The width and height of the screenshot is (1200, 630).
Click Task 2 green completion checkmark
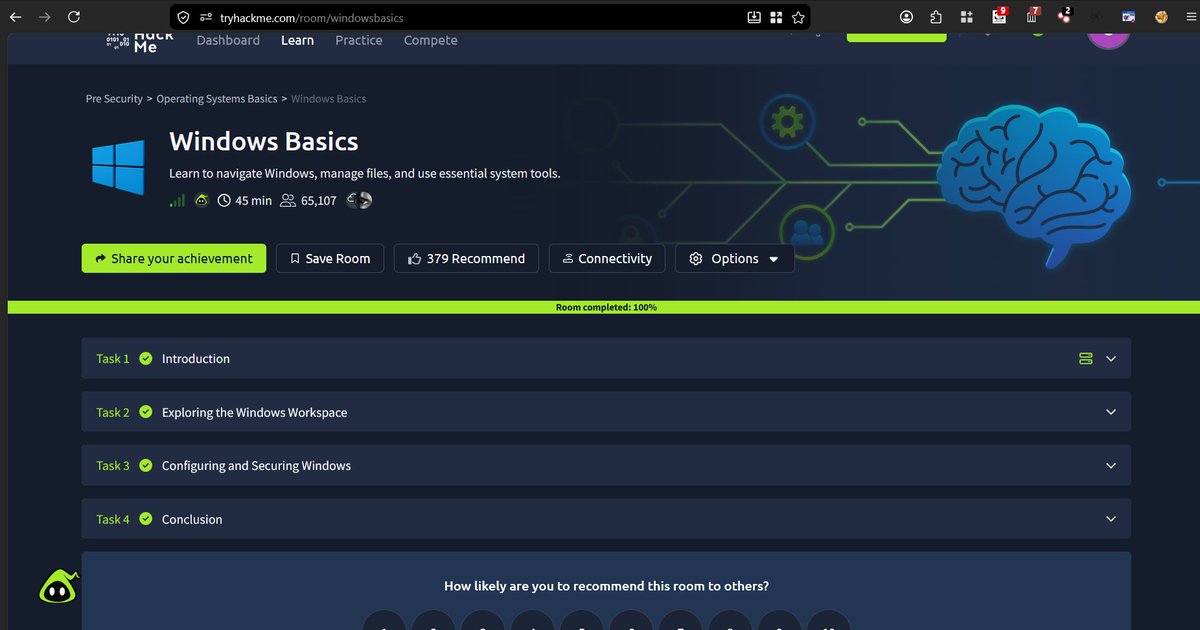[x=146, y=412]
